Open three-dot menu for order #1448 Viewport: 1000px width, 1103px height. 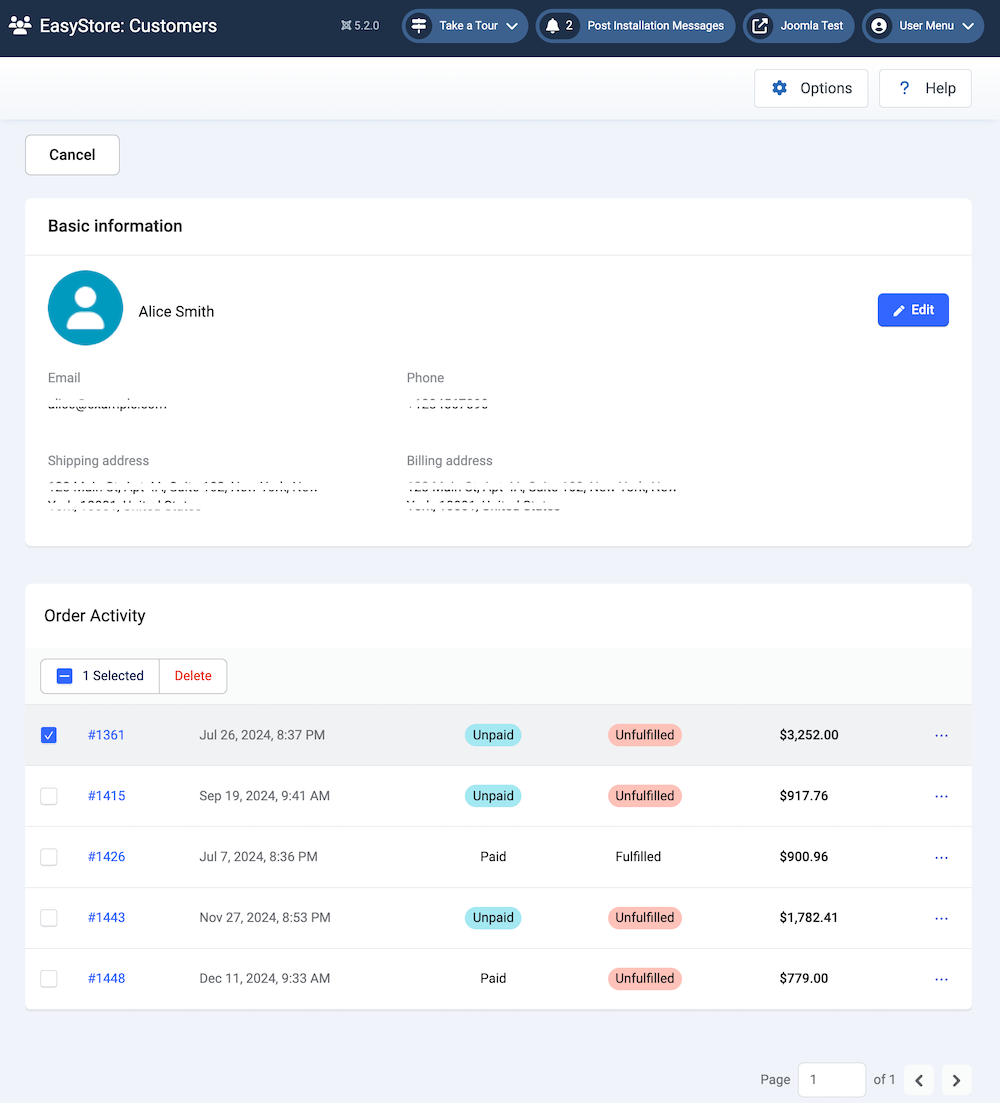tap(940, 979)
